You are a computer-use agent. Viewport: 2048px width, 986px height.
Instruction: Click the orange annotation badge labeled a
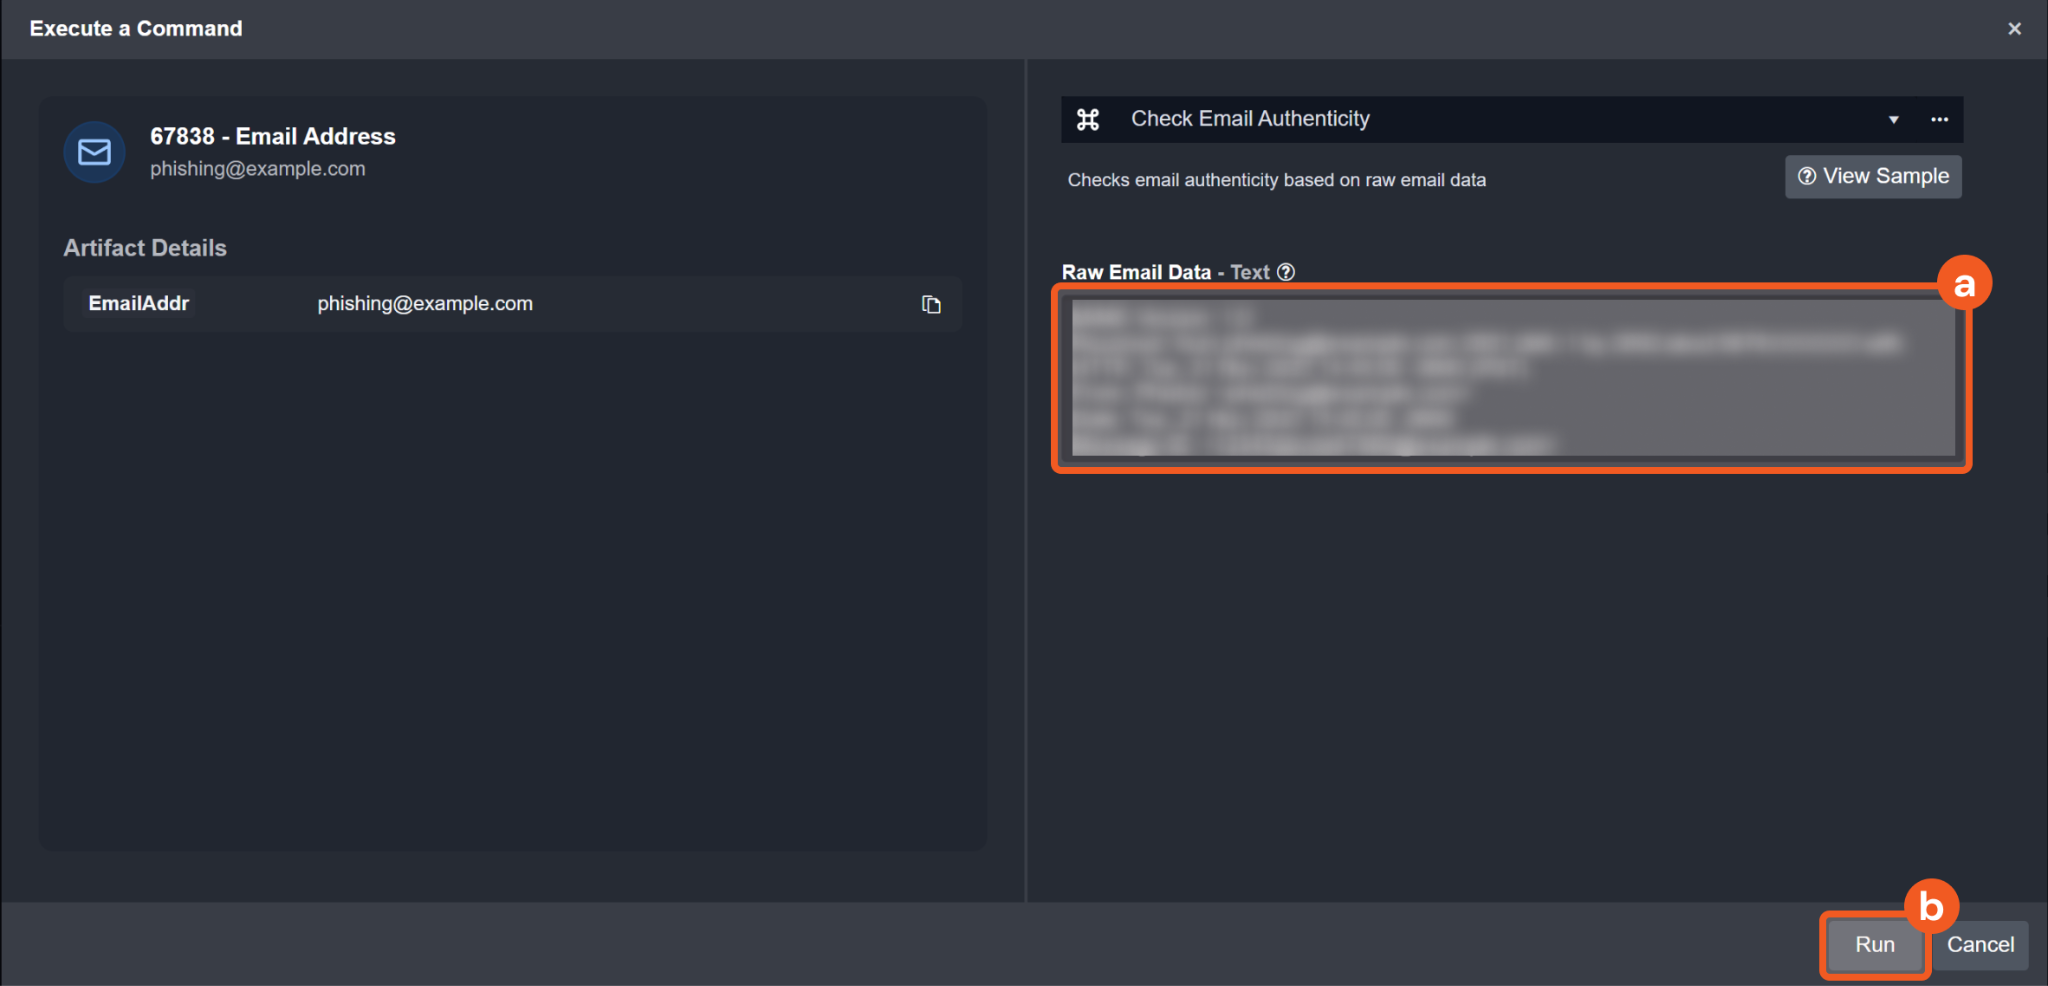click(1964, 284)
